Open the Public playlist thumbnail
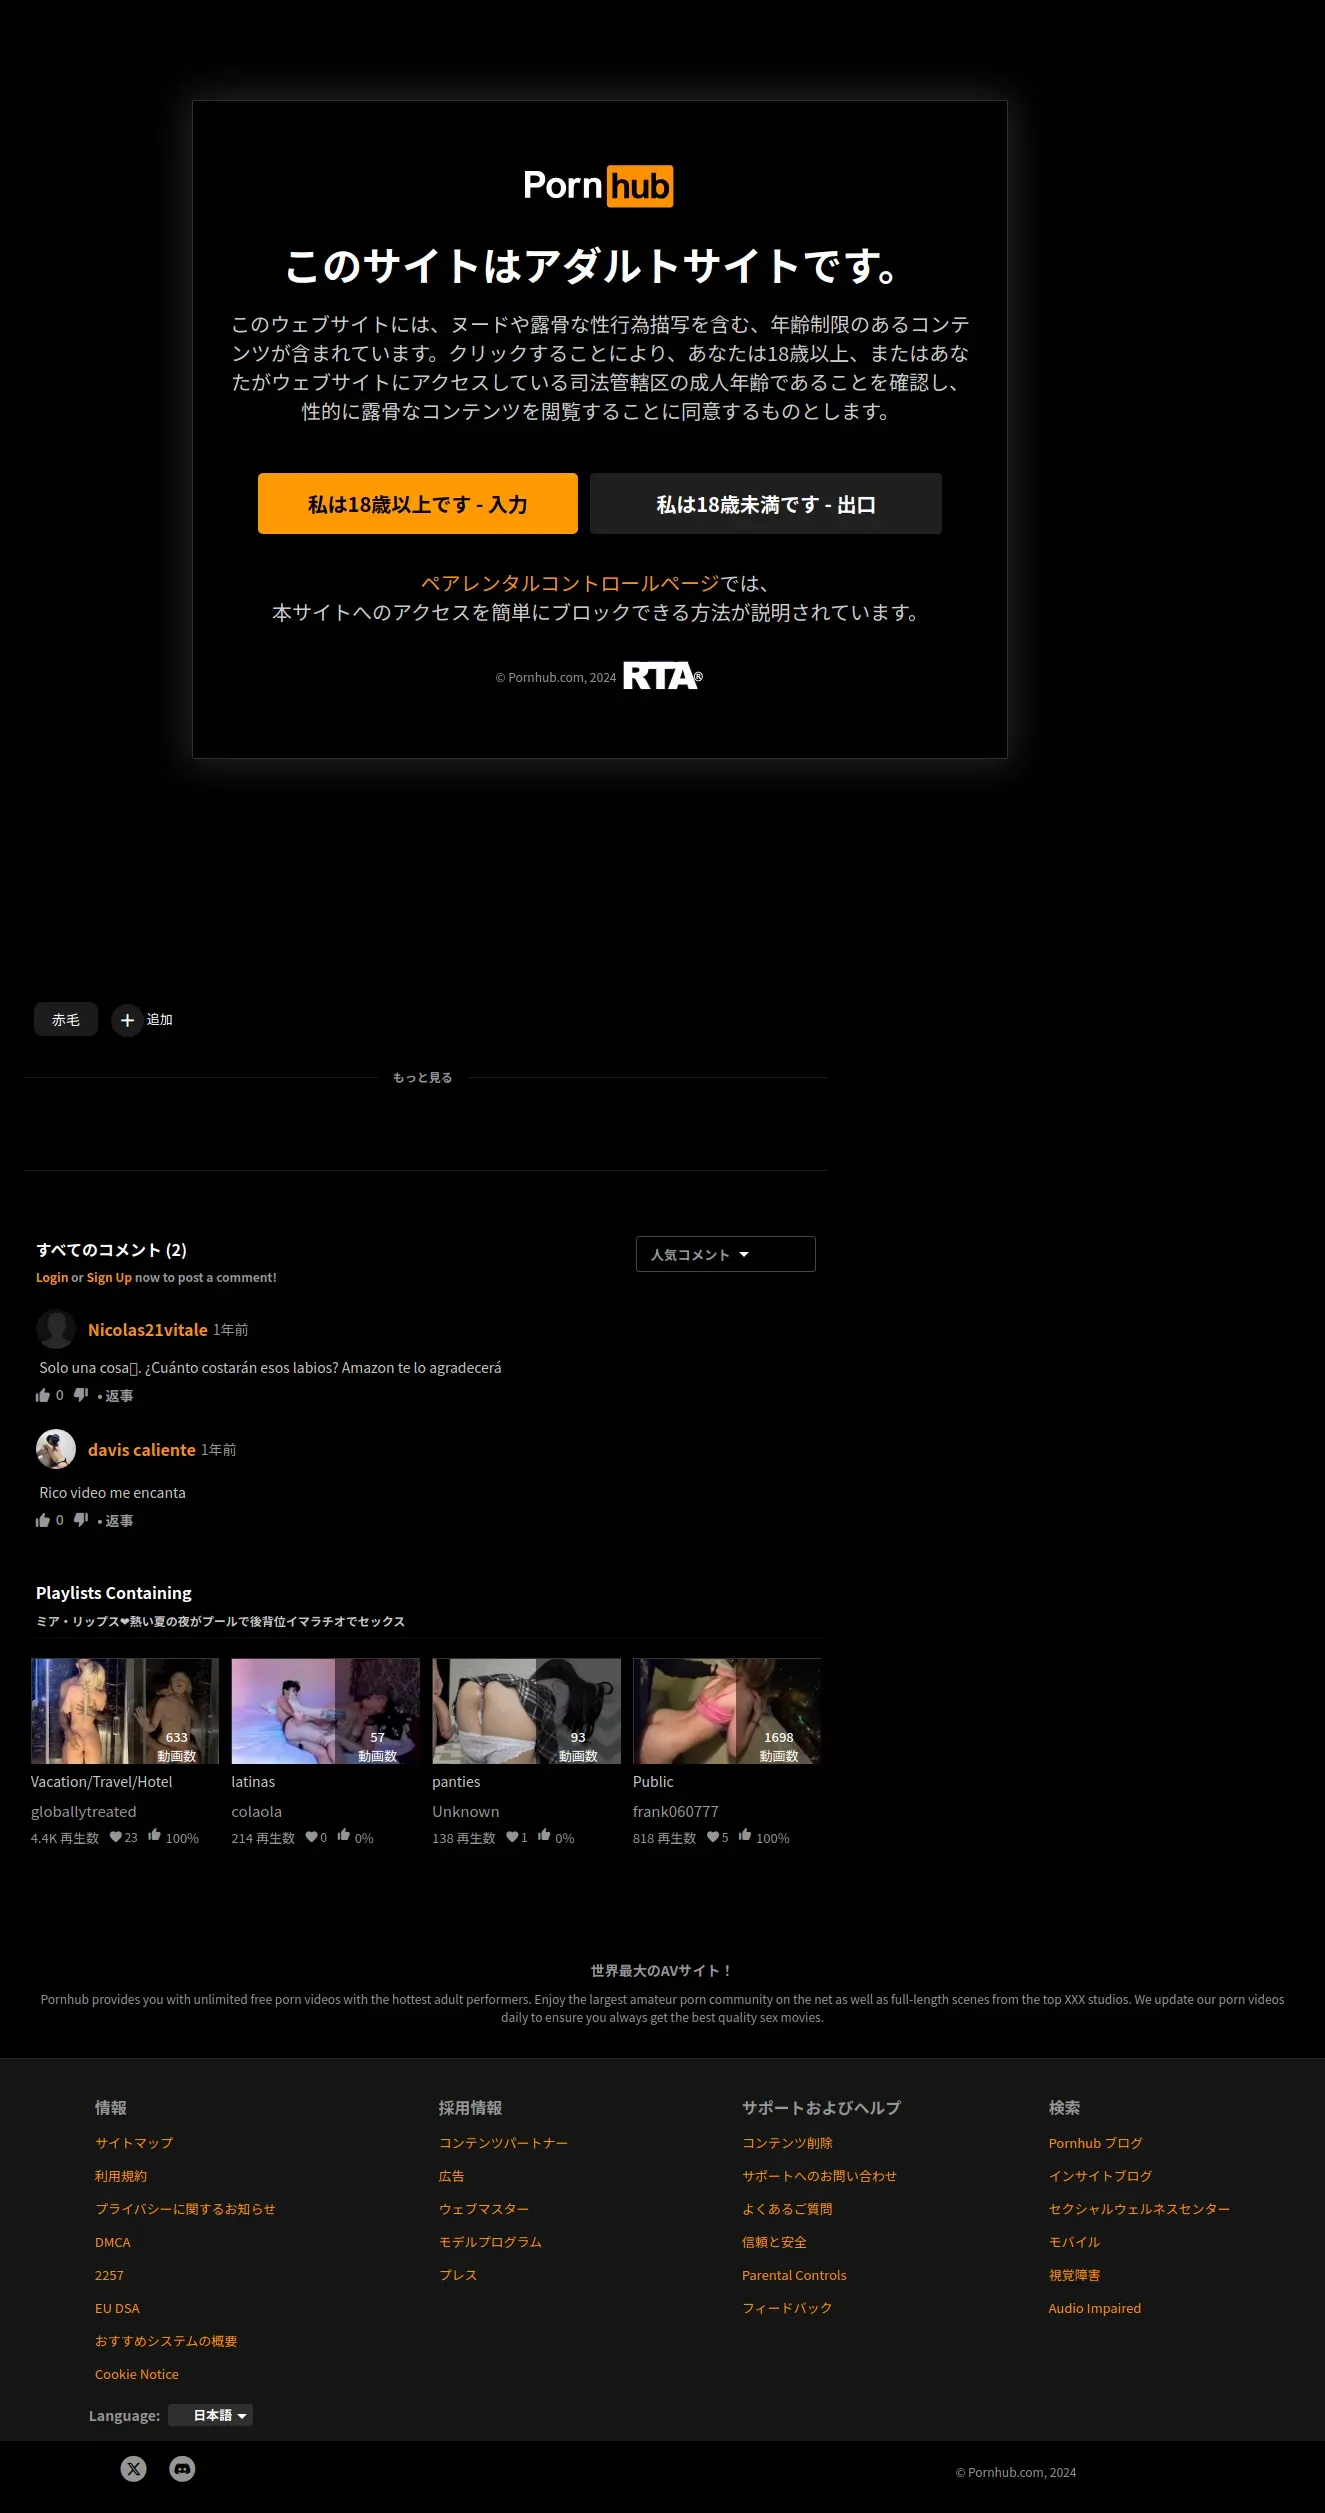 pos(727,1711)
